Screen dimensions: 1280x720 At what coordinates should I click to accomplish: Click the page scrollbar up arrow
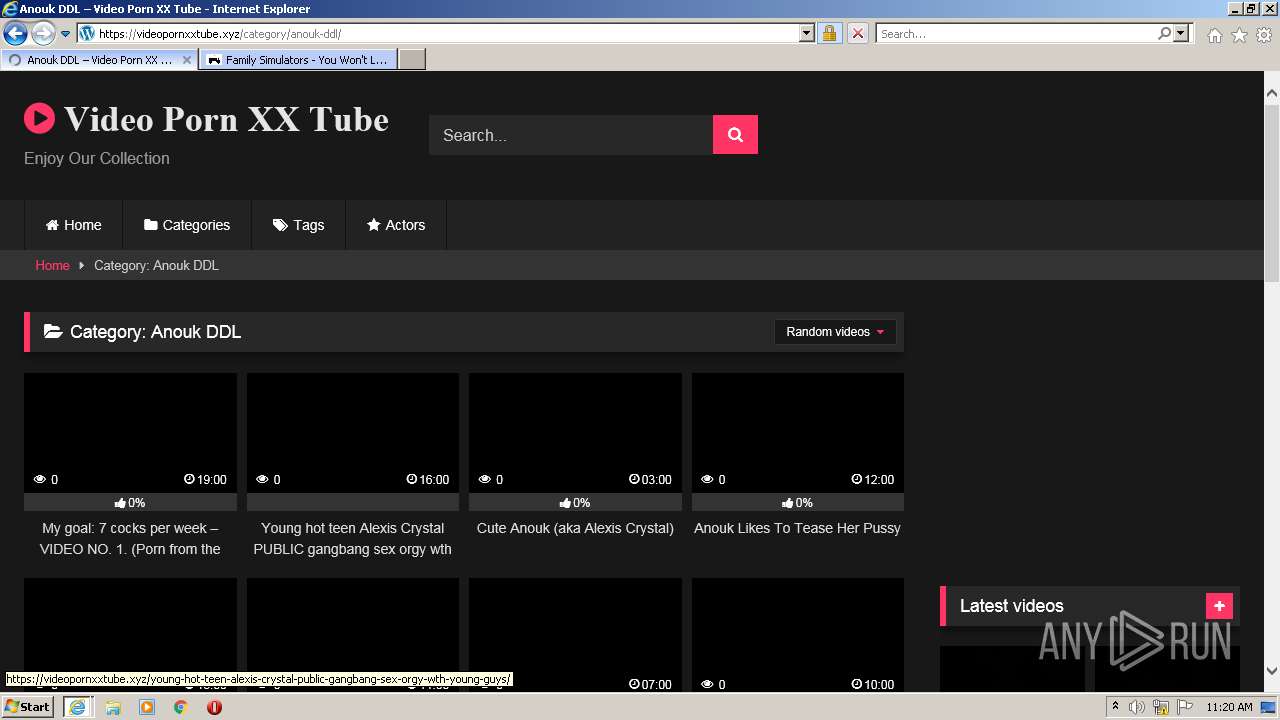[x=1272, y=93]
